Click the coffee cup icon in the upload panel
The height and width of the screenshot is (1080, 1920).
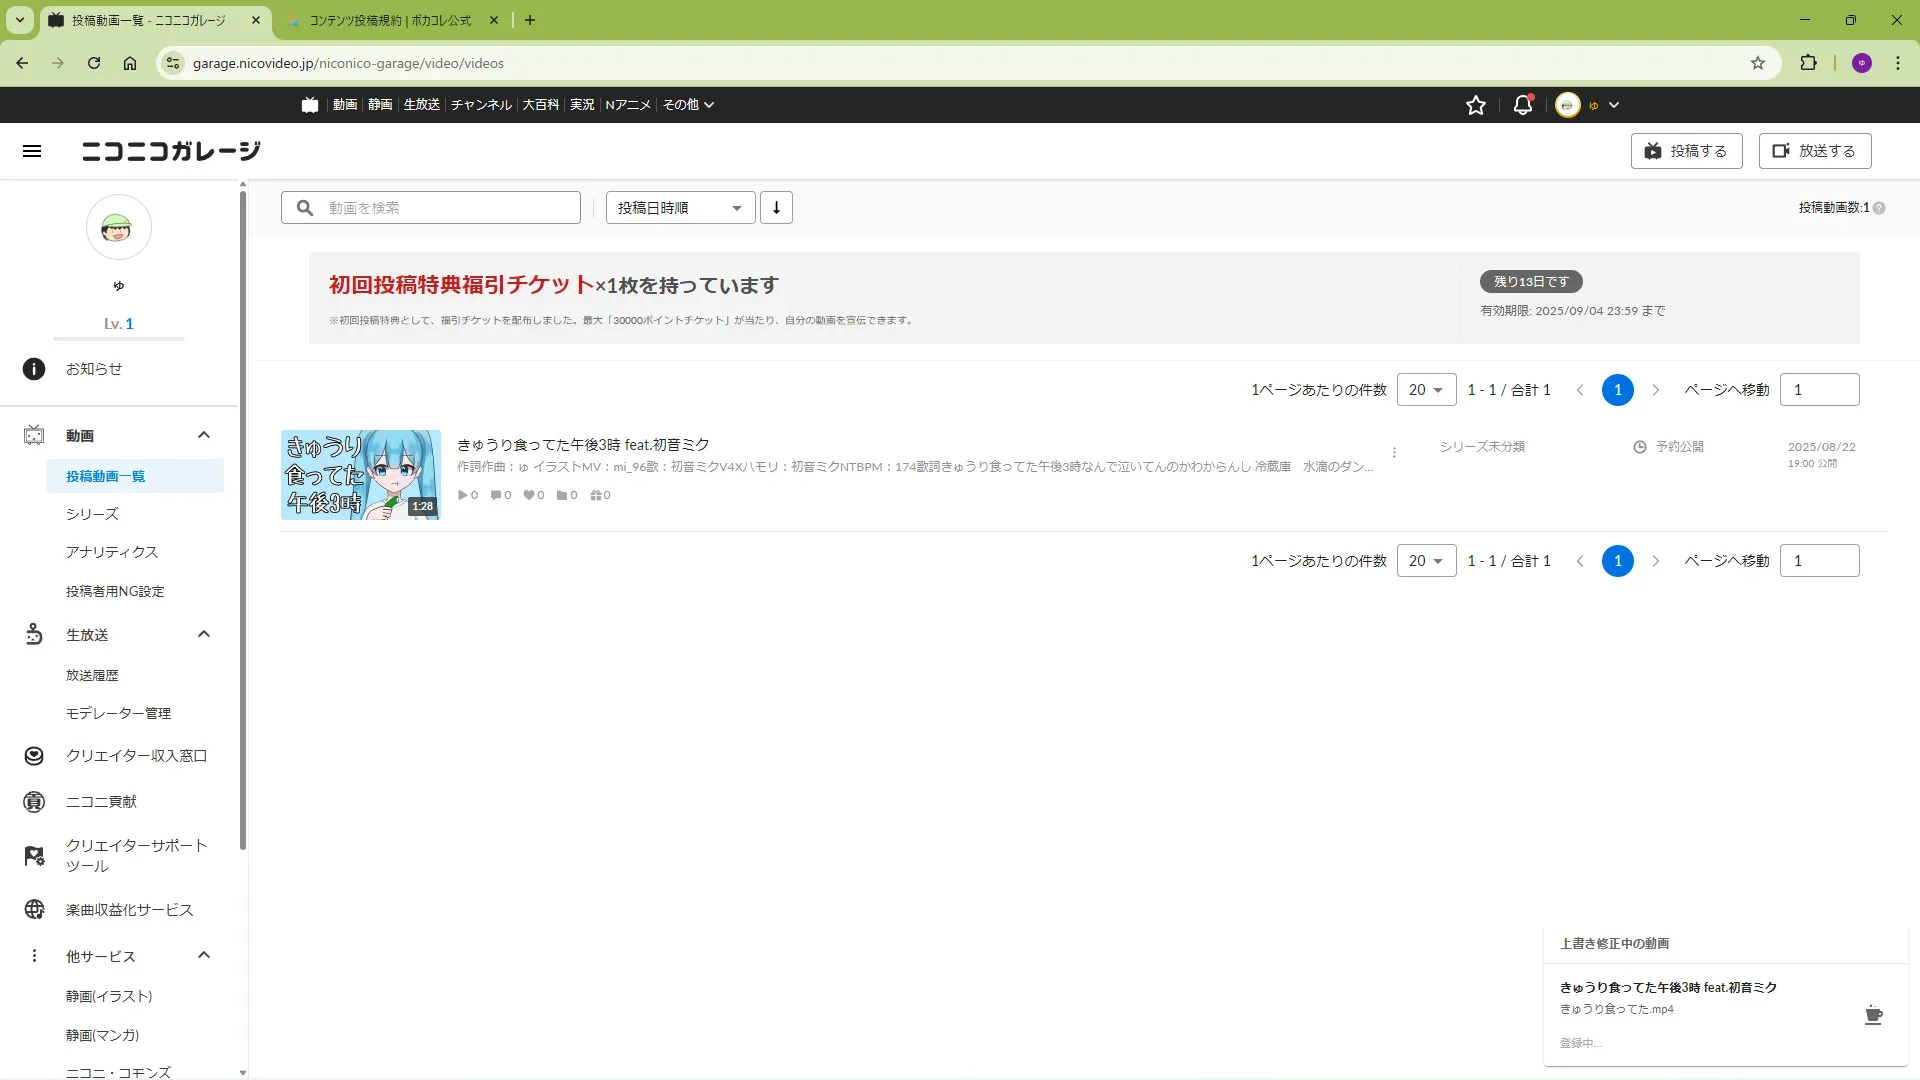(x=1873, y=1015)
